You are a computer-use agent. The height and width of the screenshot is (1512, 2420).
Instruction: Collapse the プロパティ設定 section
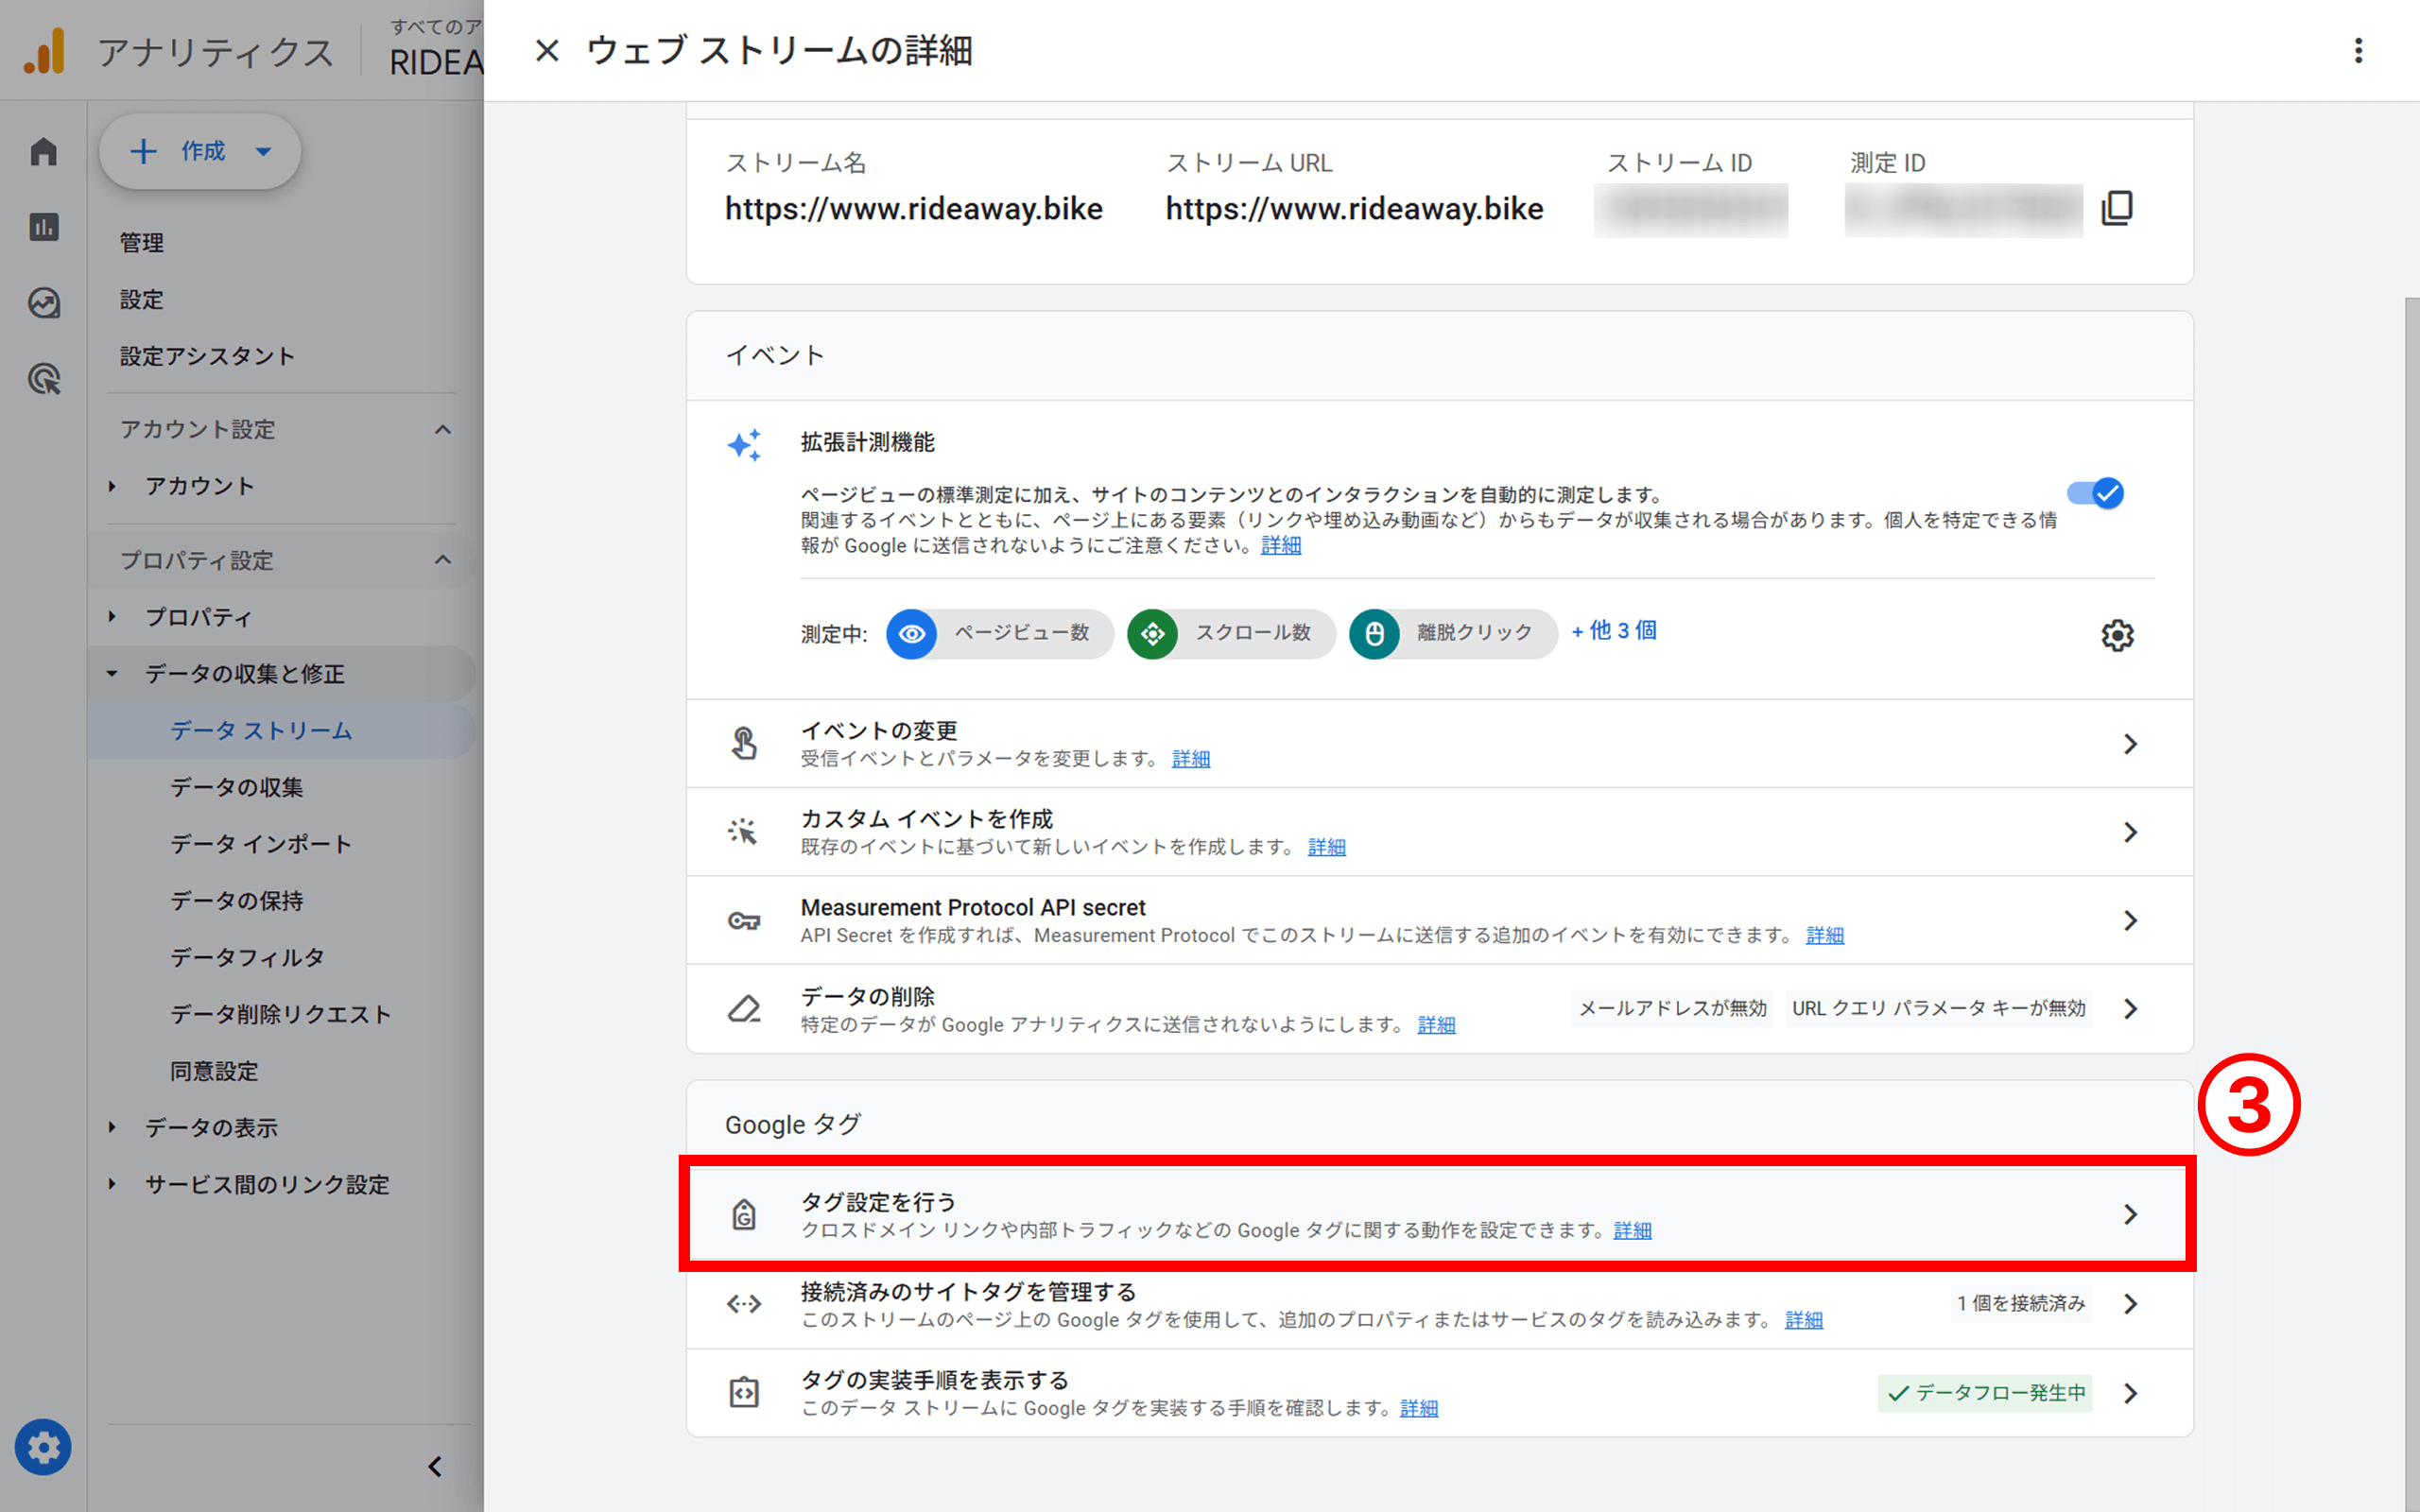tap(444, 560)
